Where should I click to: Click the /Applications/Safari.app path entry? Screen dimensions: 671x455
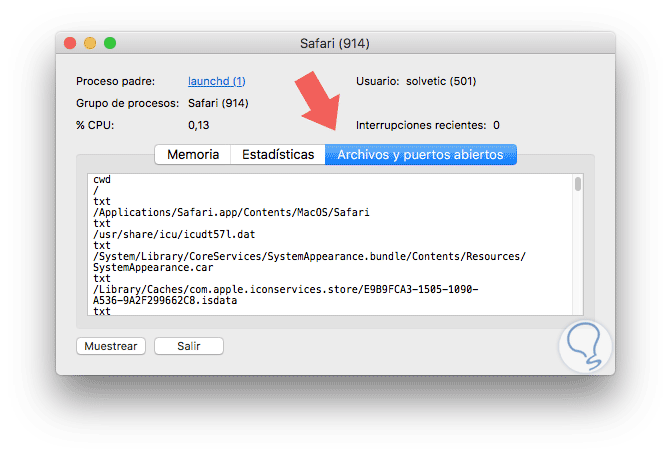[x=232, y=213]
